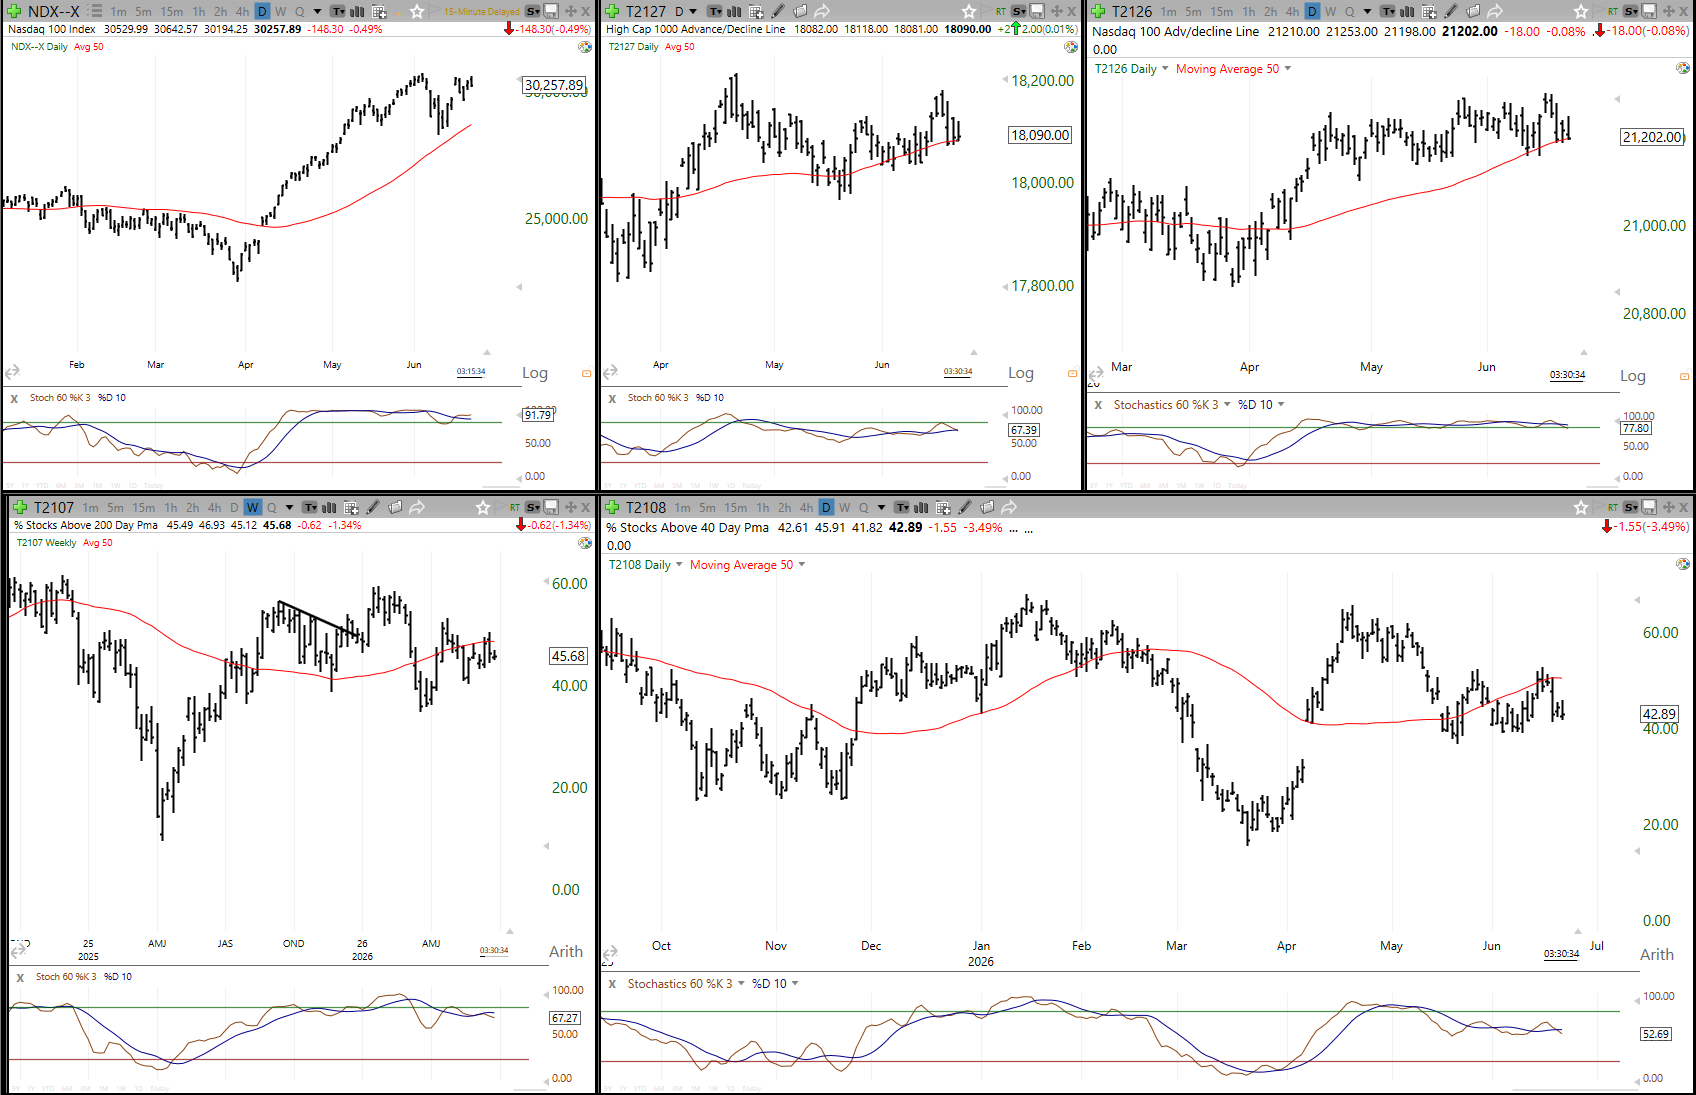Screen dimensions: 1696x1095
Task: Click the 15-Minute Delayed label on NDX--X
Action: [x=481, y=12]
